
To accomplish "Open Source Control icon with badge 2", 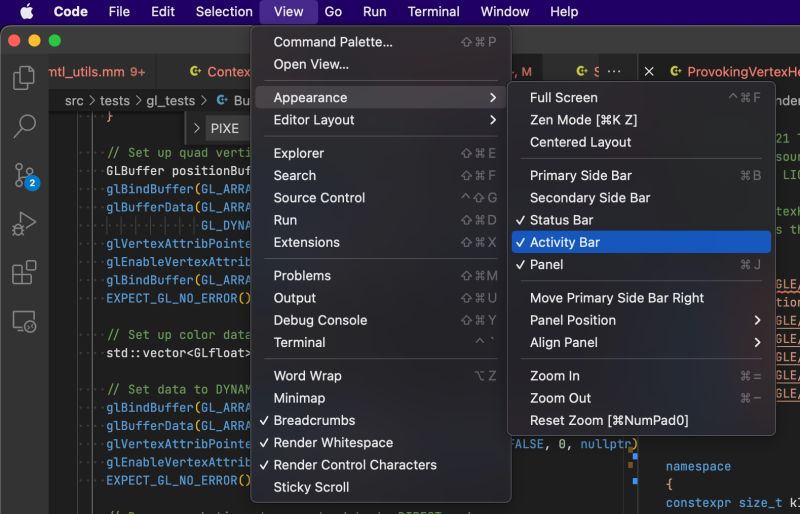I will point(26,176).
